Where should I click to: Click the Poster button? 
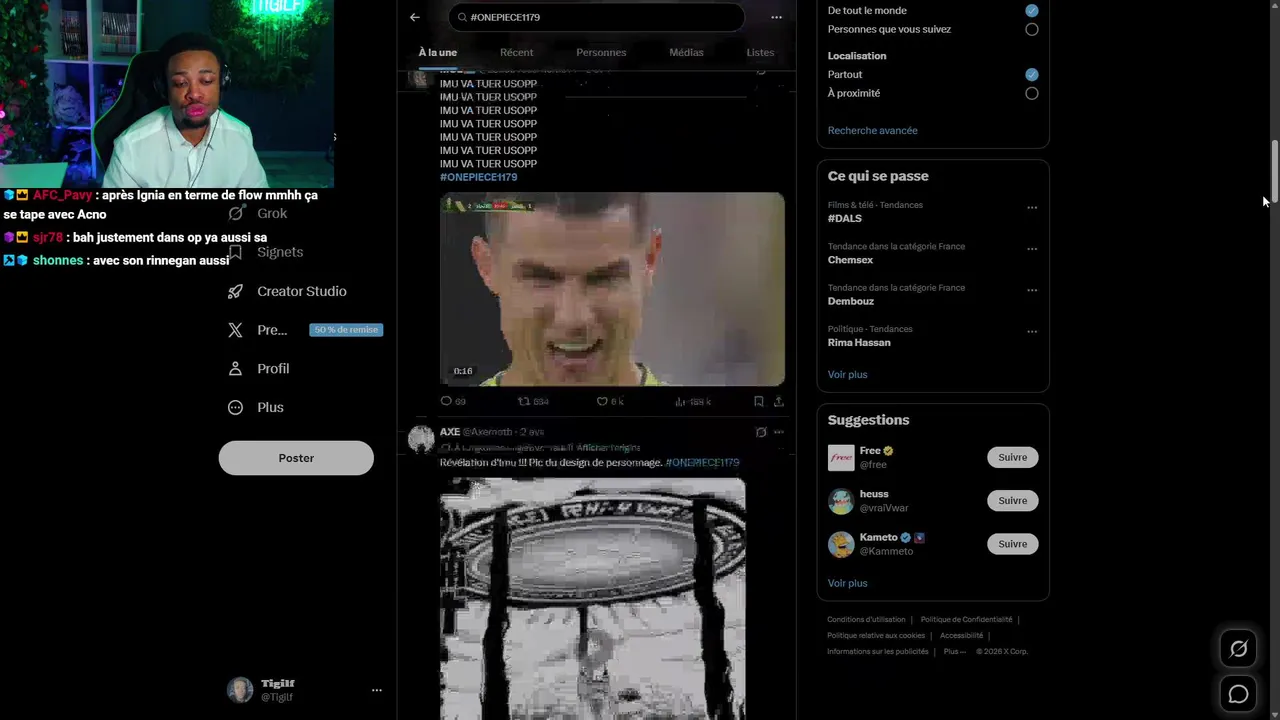(x=296, y=458)
